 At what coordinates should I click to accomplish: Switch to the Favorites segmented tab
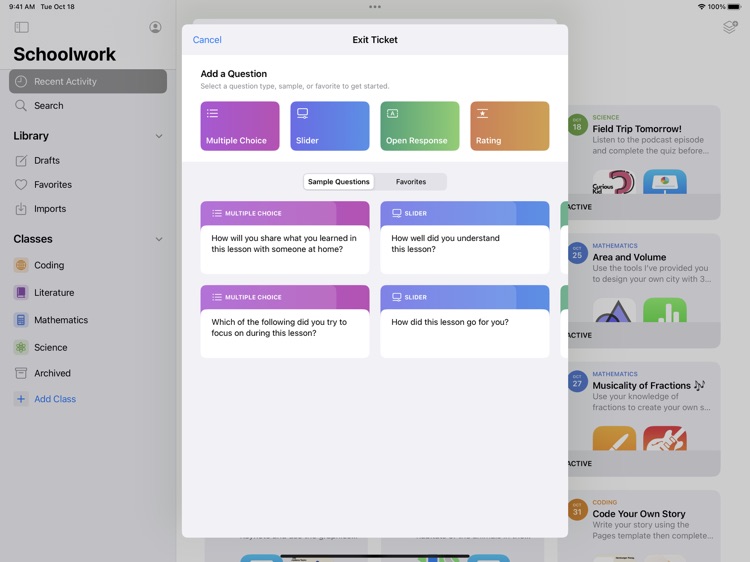pos(410,182)
